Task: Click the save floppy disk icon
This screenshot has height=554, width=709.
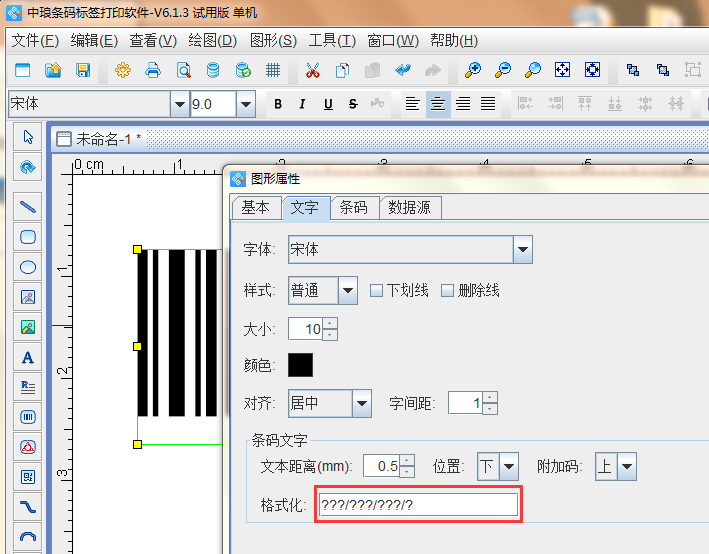Action: pyautogui.click(x=83, y=70)
